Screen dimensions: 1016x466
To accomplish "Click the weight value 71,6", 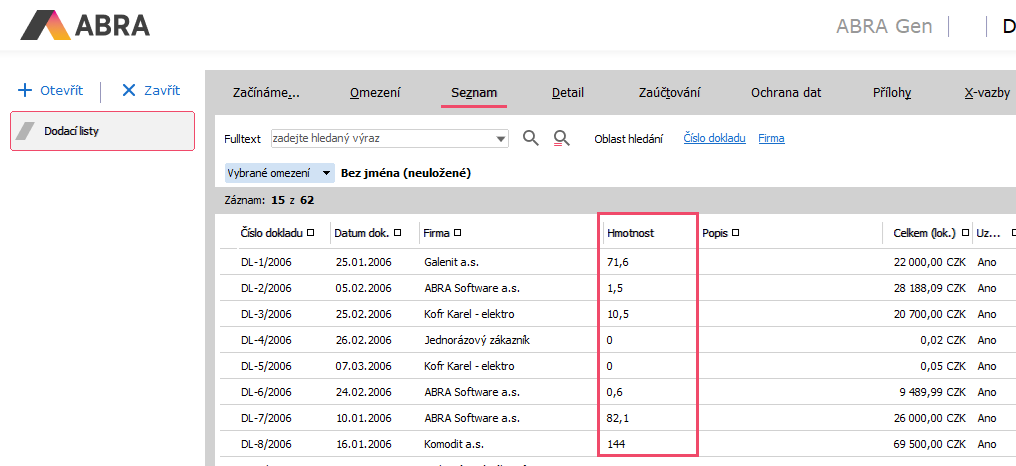I will tap(618, 262).
